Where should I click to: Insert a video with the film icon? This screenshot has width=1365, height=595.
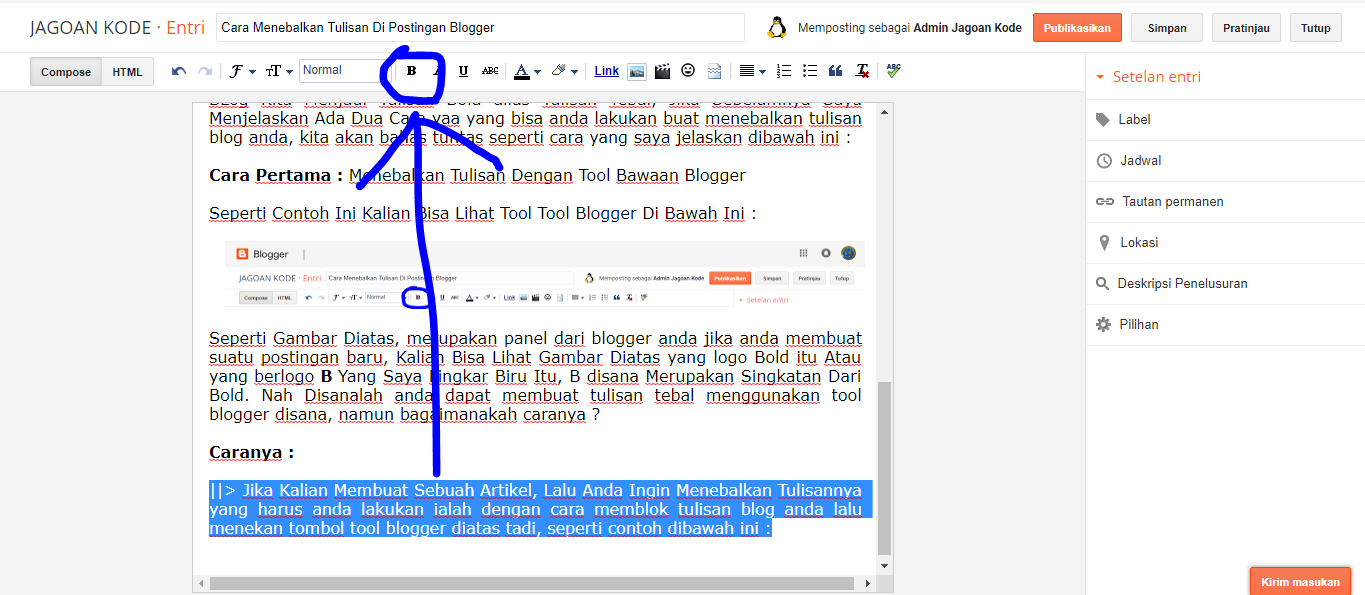pos(660,70)
